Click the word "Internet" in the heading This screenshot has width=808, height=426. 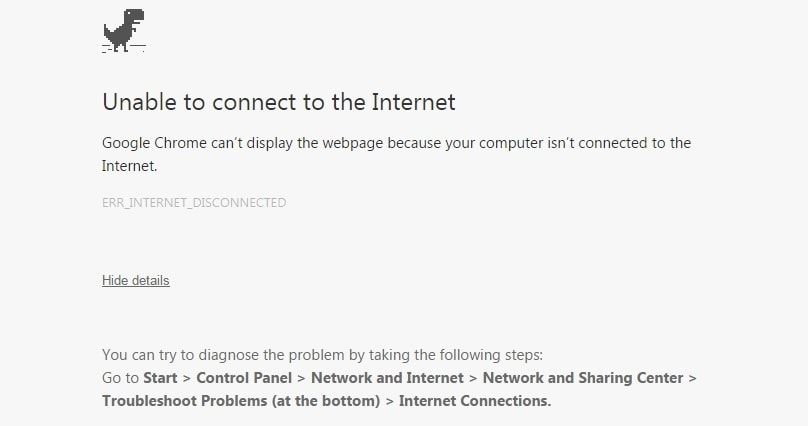[x=414, y=102]
